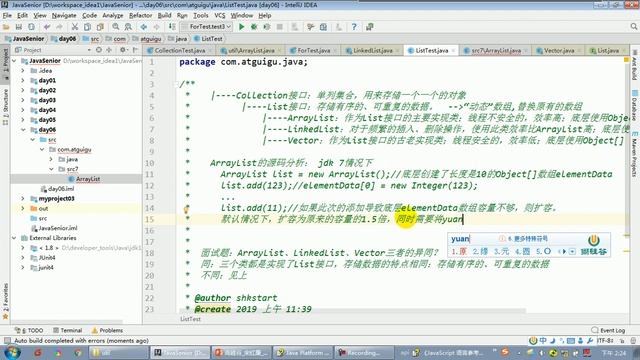Click the Replace icon in toolbar
This screenshot has height=360, width=640.
(128, 27)
